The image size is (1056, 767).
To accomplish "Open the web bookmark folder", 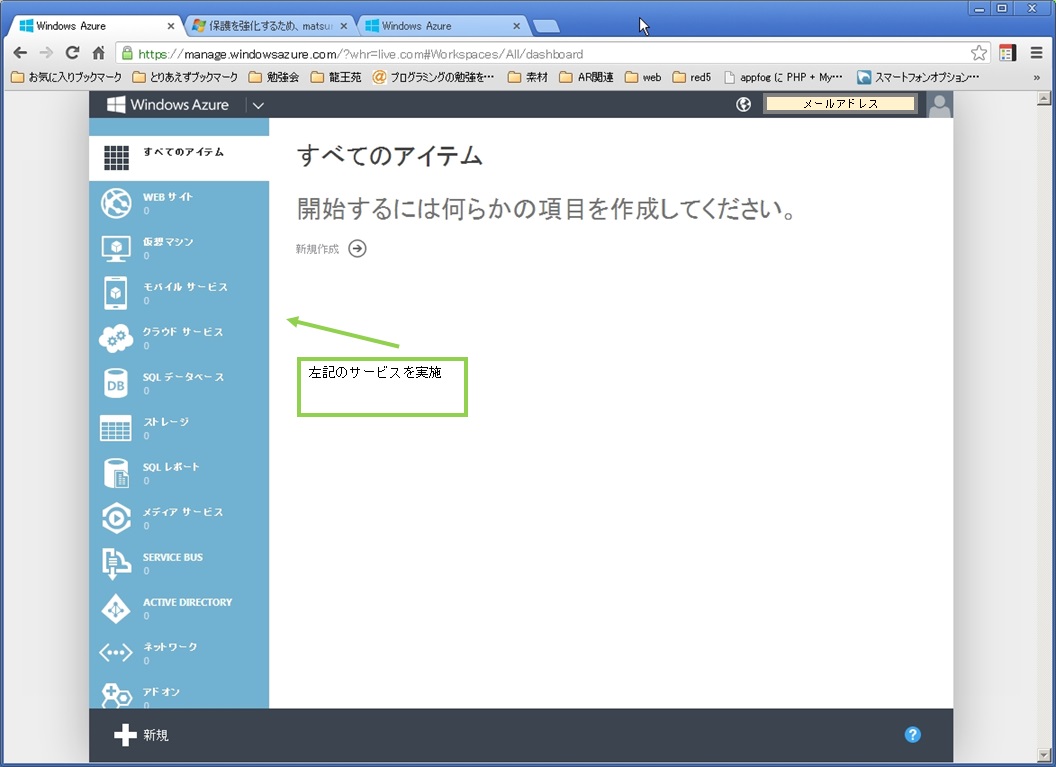I will tap(643, 77).
